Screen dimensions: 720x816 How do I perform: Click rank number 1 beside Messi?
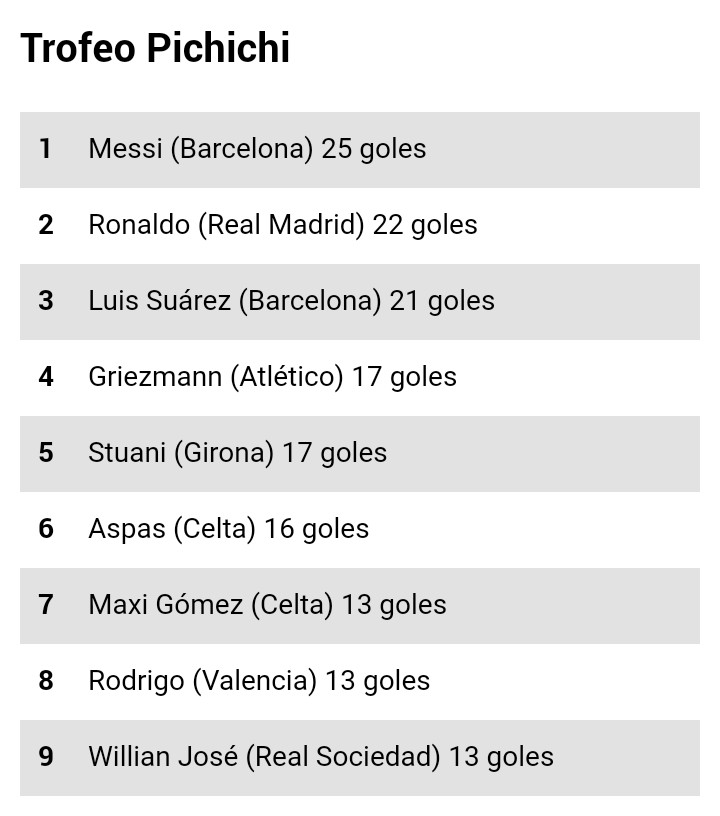(x=45, y=149)
